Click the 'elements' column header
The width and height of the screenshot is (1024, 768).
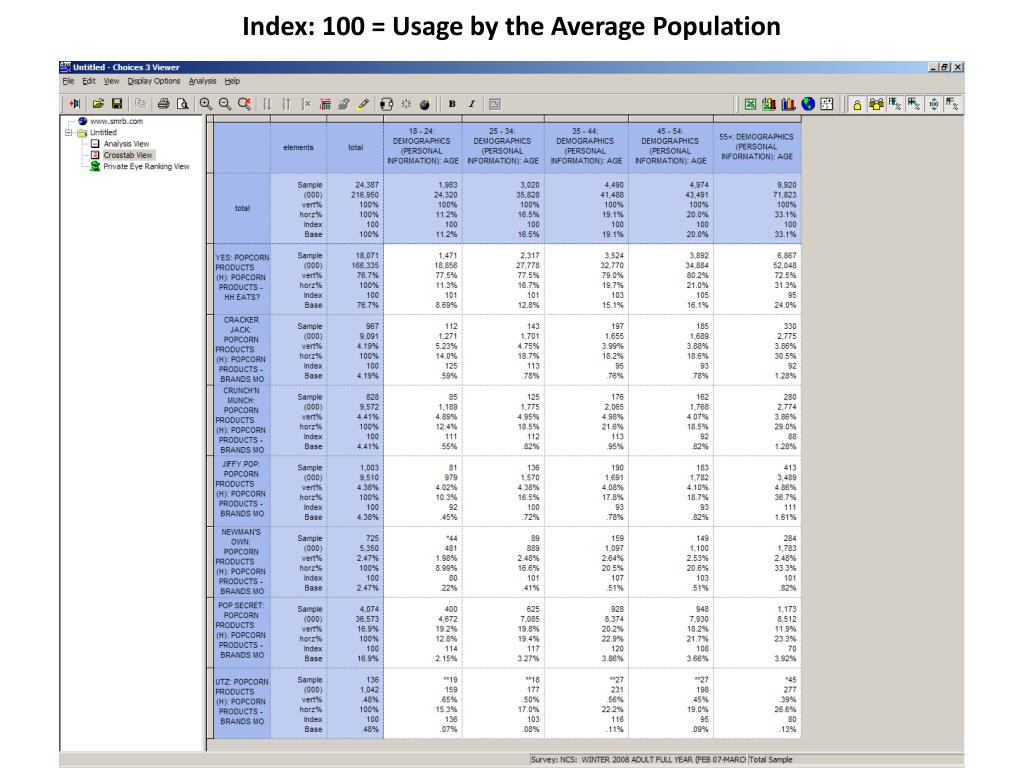click(298, 148)
